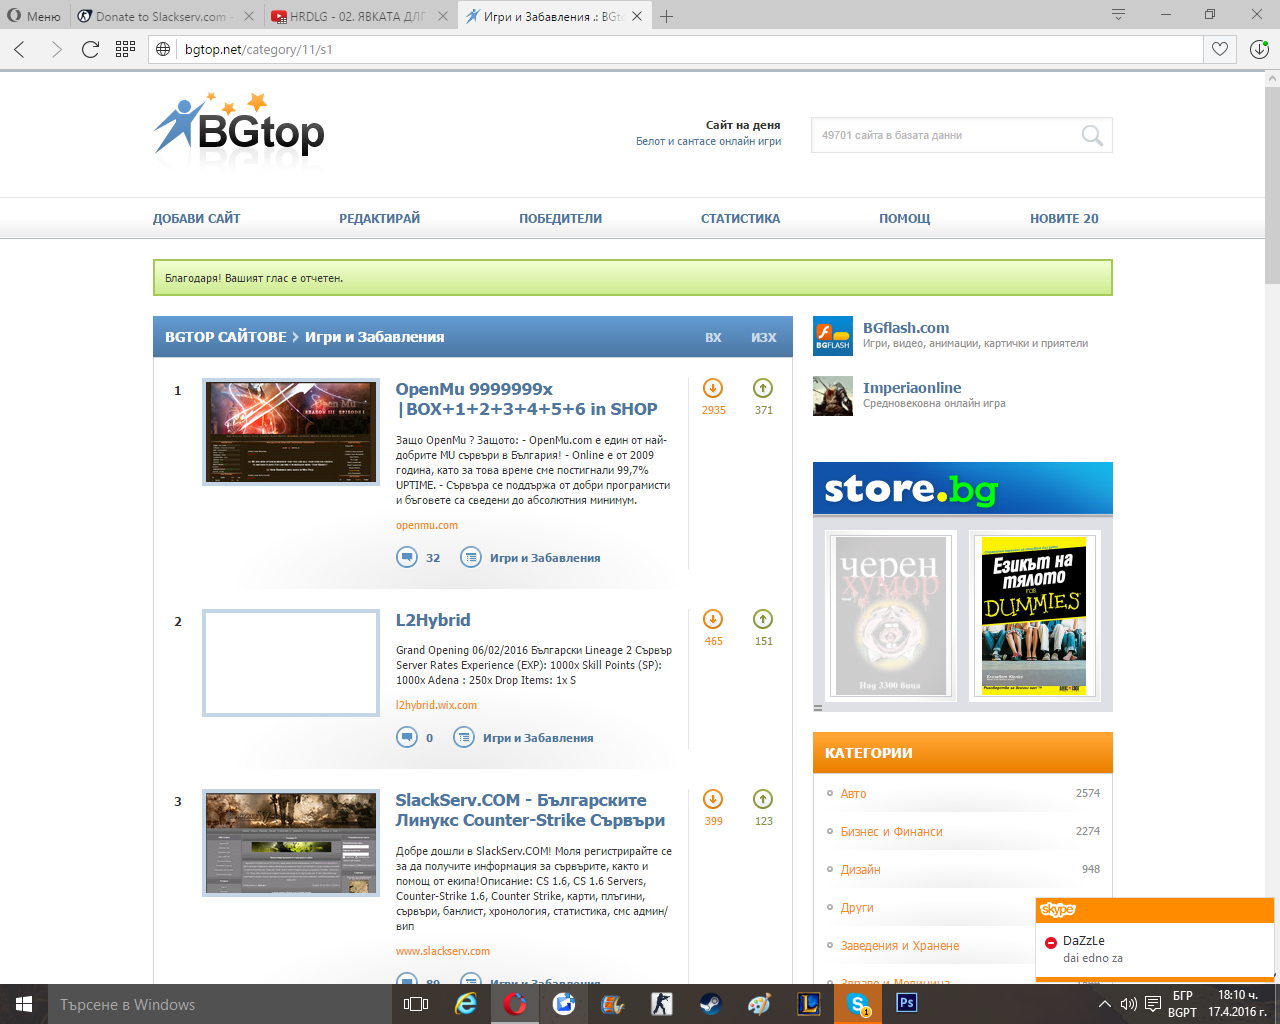Open volume control in system tray
Viewport: 1280px width, 1024px height.
click(x=1128, y=1004)
